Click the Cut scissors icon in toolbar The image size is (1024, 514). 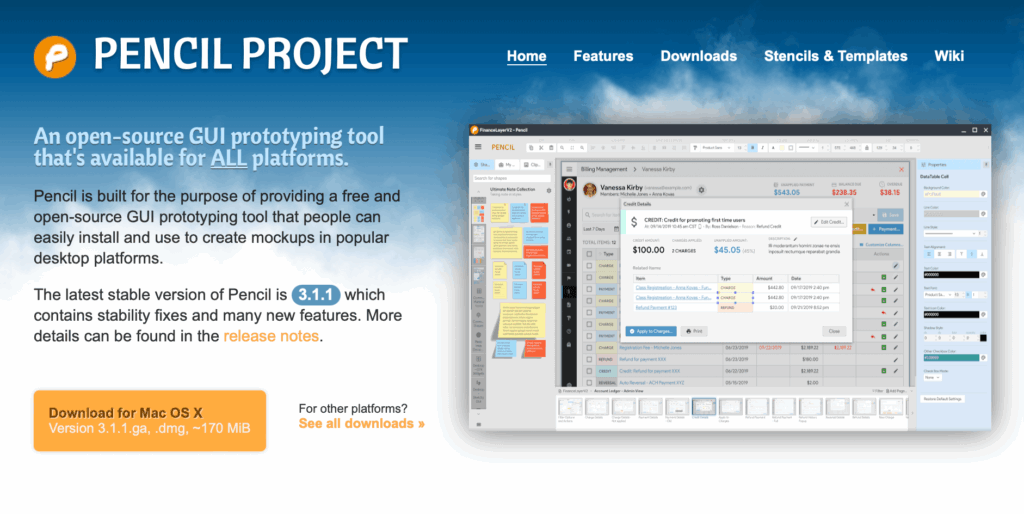tap(541, 148)
